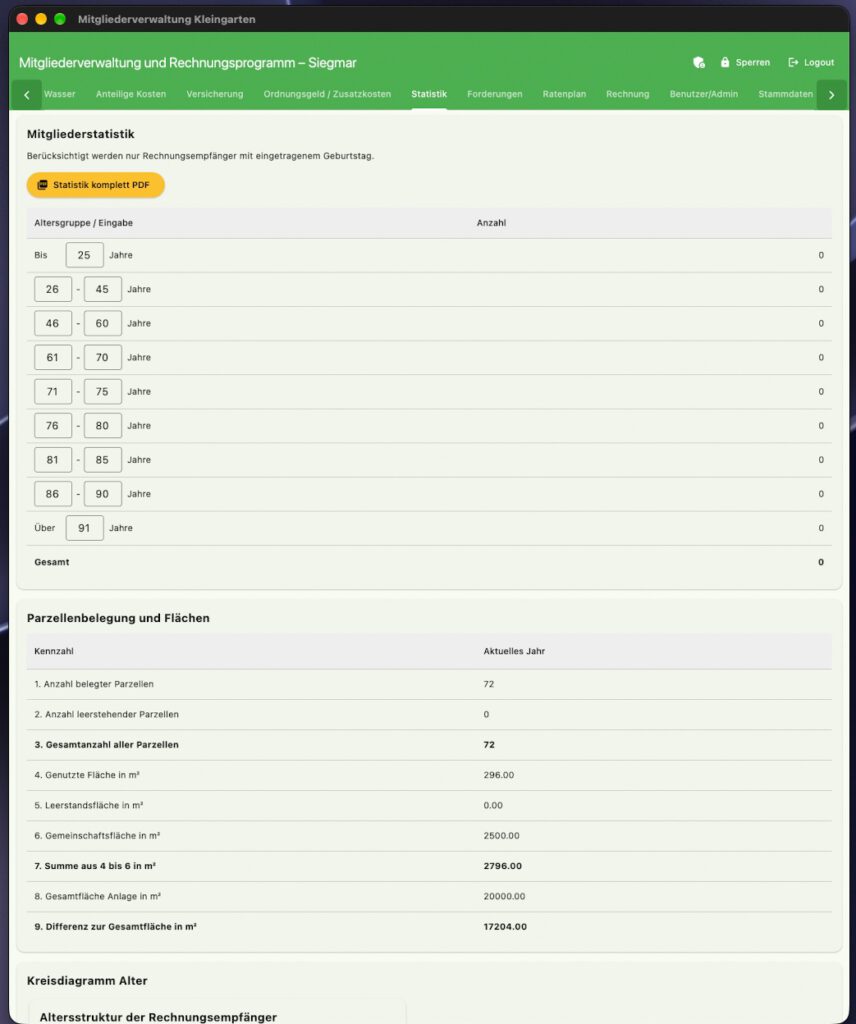The width and height of the screenshot is (856, 1024).
Task: Click the Über age field showing 91
Action: click(x=84, y=528)
